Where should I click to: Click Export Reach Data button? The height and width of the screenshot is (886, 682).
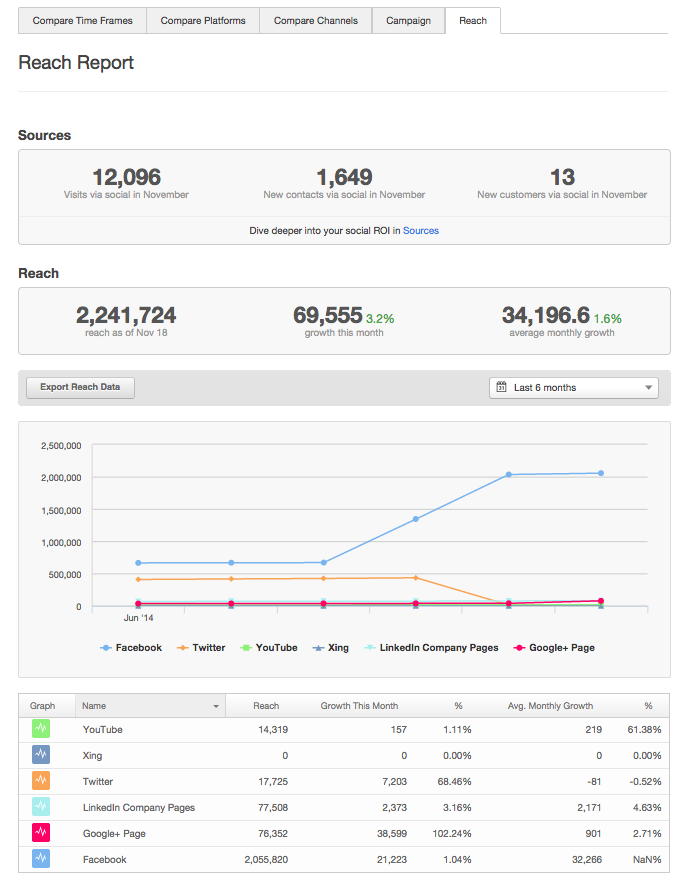80,387
